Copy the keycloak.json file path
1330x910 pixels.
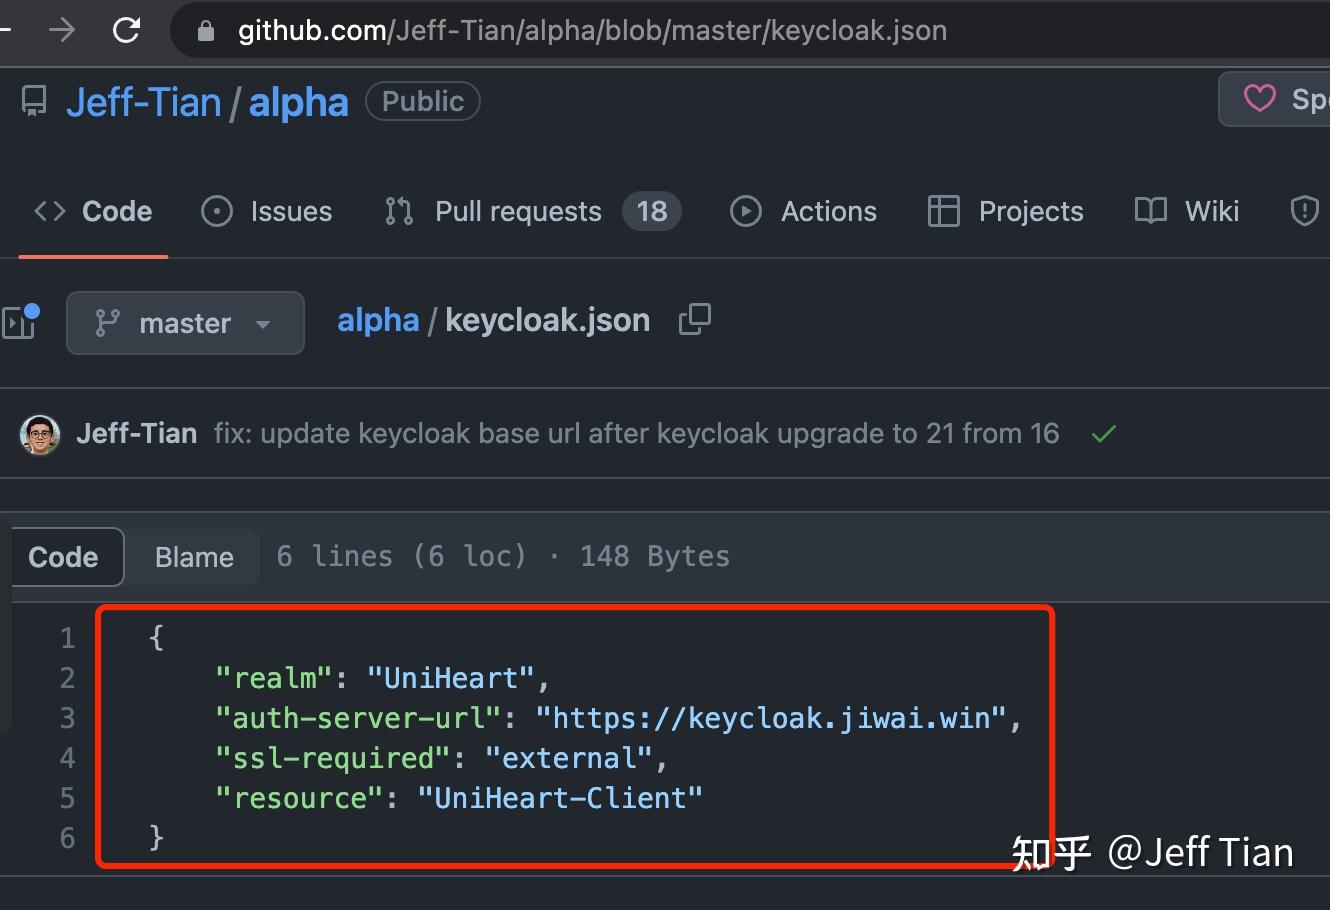coord(694,318)
